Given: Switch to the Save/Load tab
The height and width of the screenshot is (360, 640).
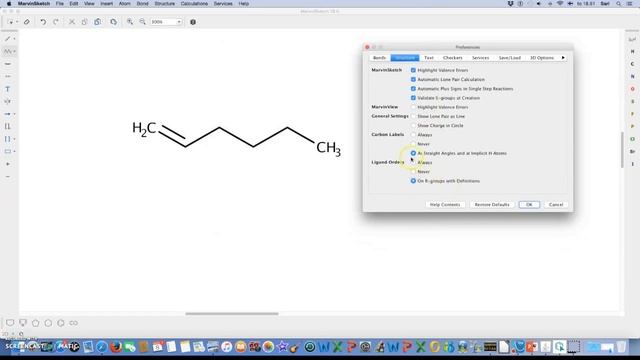Looking at the screenshot, I should 509,58.
